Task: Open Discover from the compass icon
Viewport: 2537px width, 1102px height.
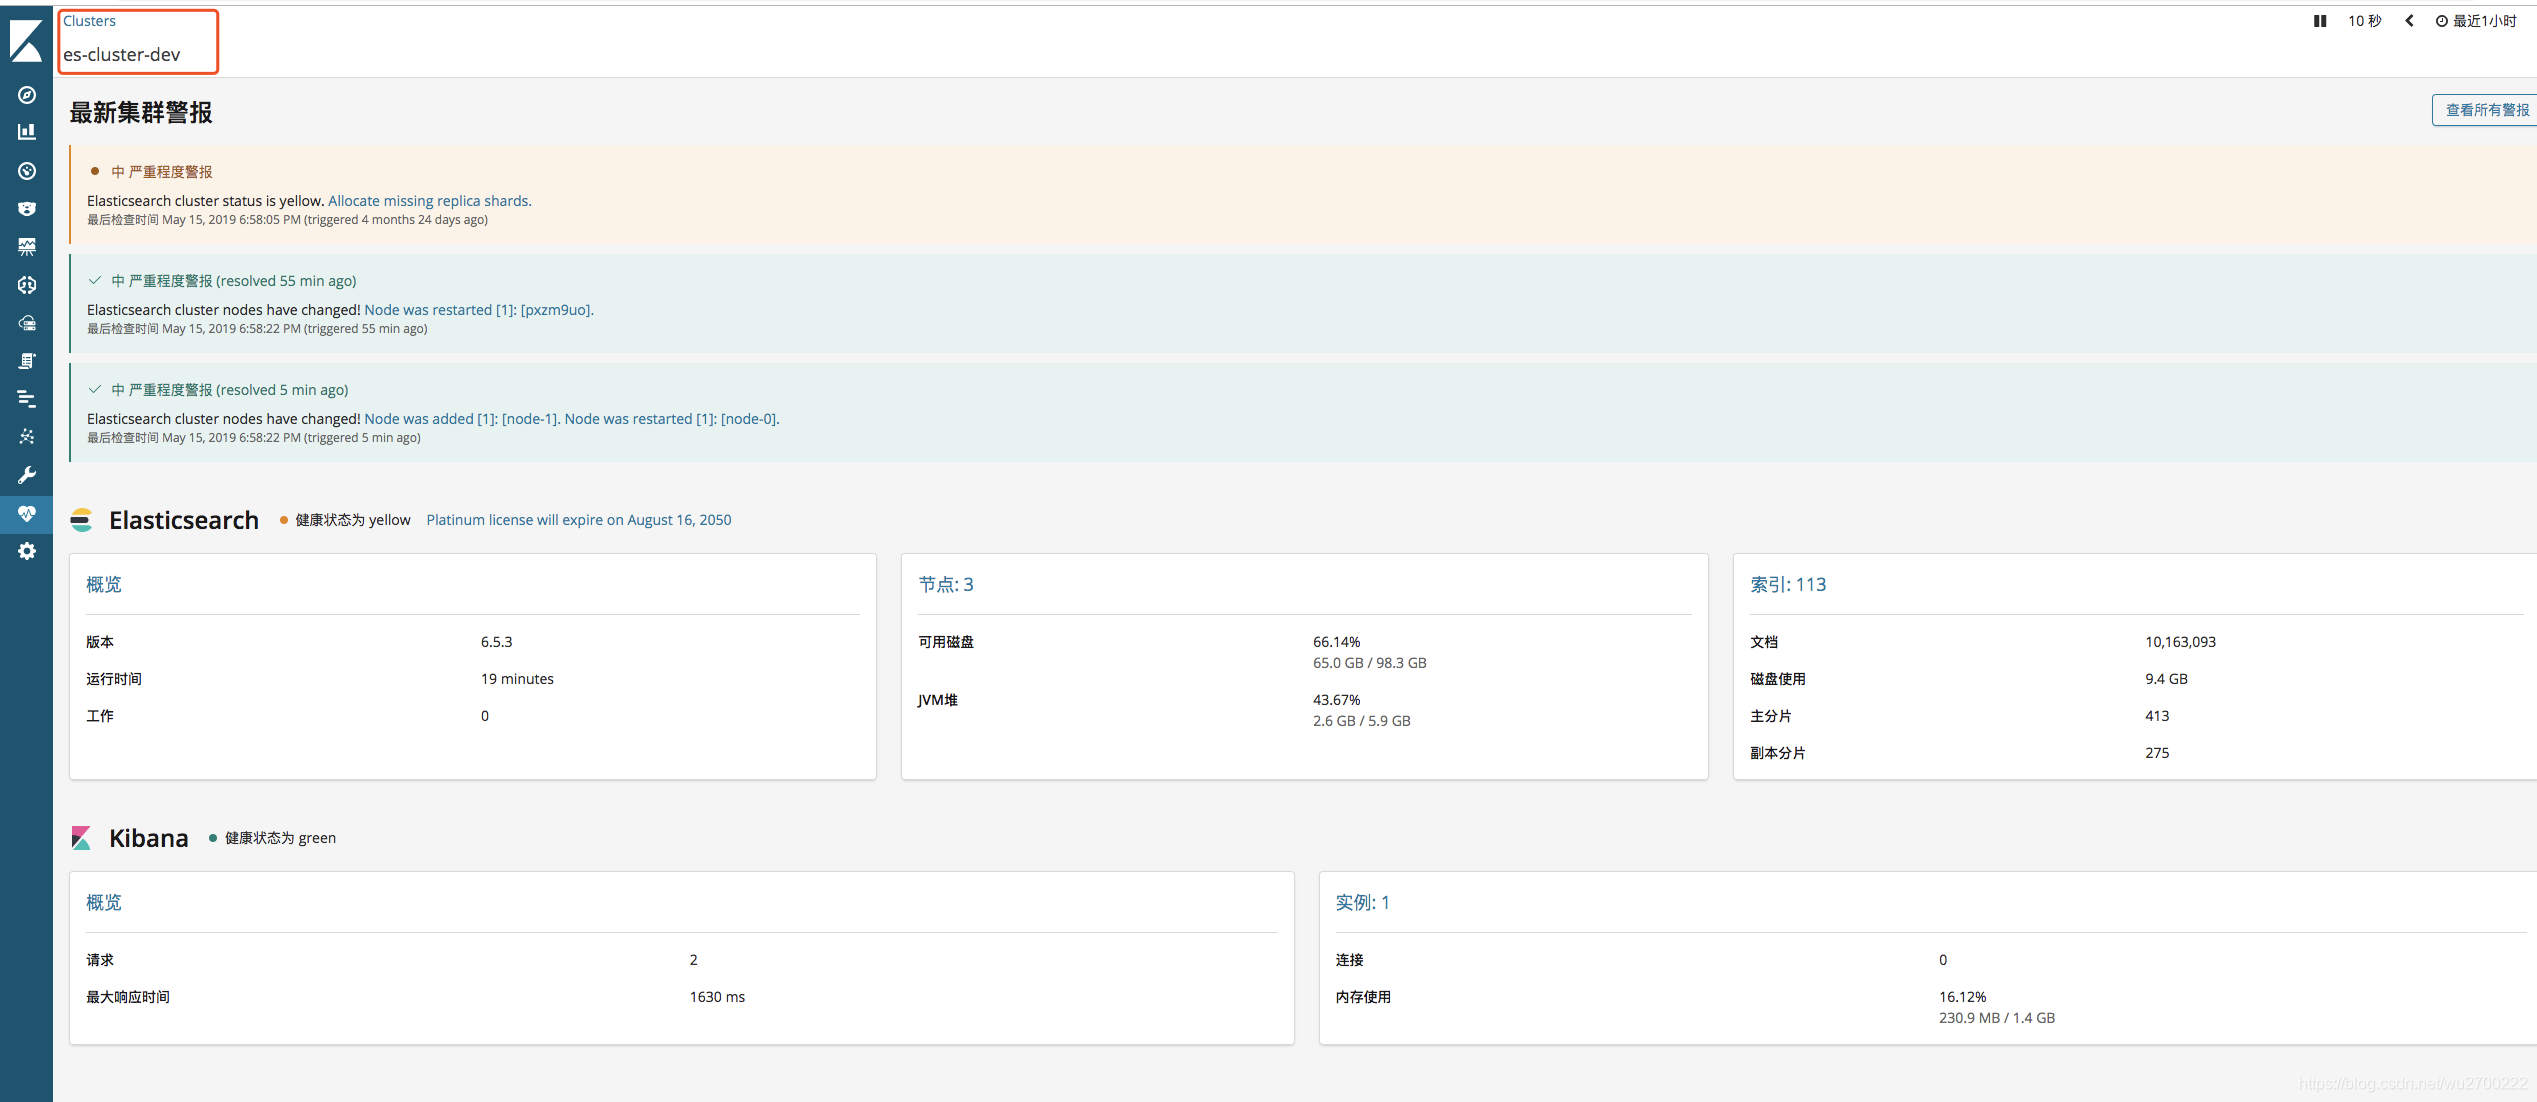Action: point(27,95)
